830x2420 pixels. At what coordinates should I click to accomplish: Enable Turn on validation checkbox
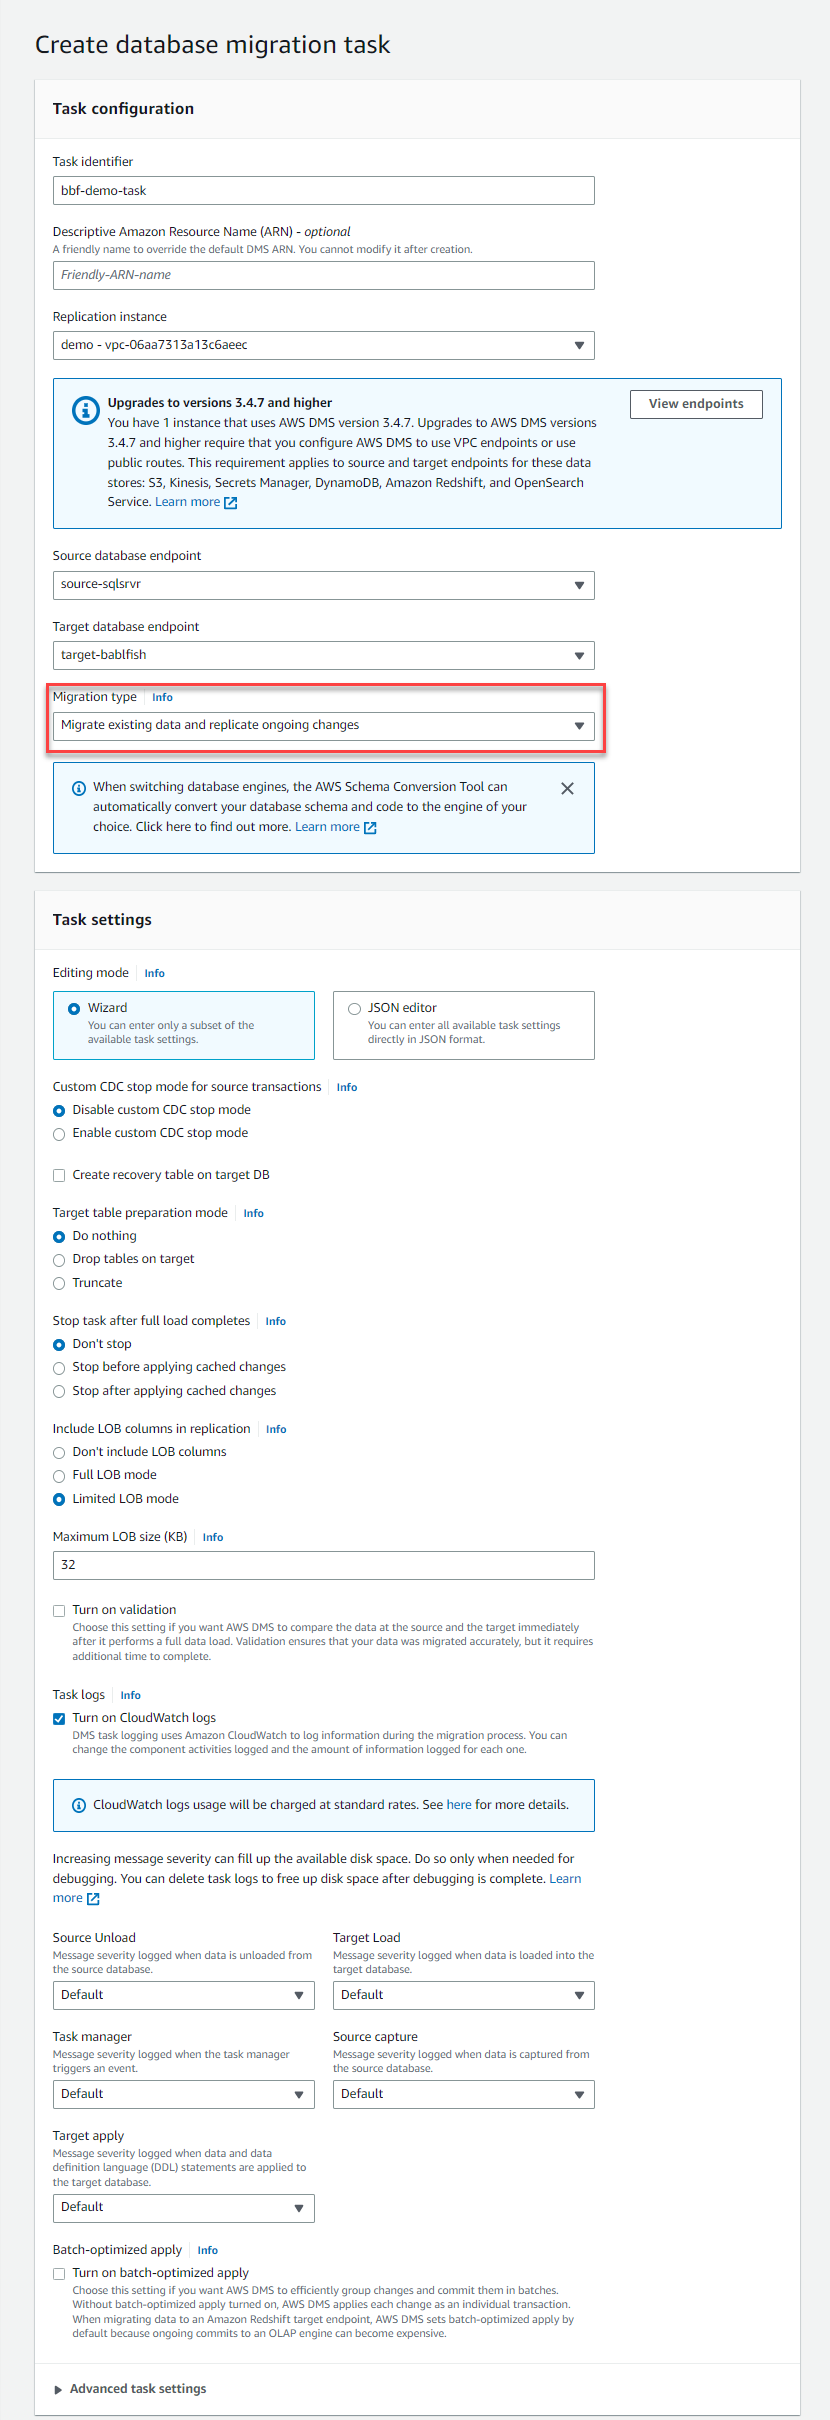point(59,1610)
